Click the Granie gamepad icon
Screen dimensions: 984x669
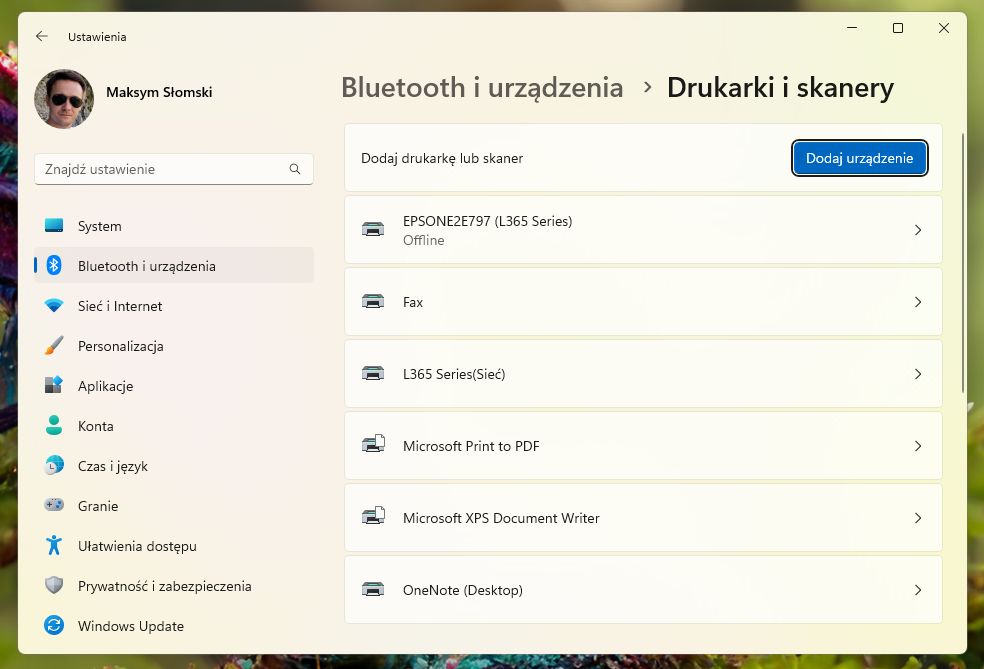[56, 506]
